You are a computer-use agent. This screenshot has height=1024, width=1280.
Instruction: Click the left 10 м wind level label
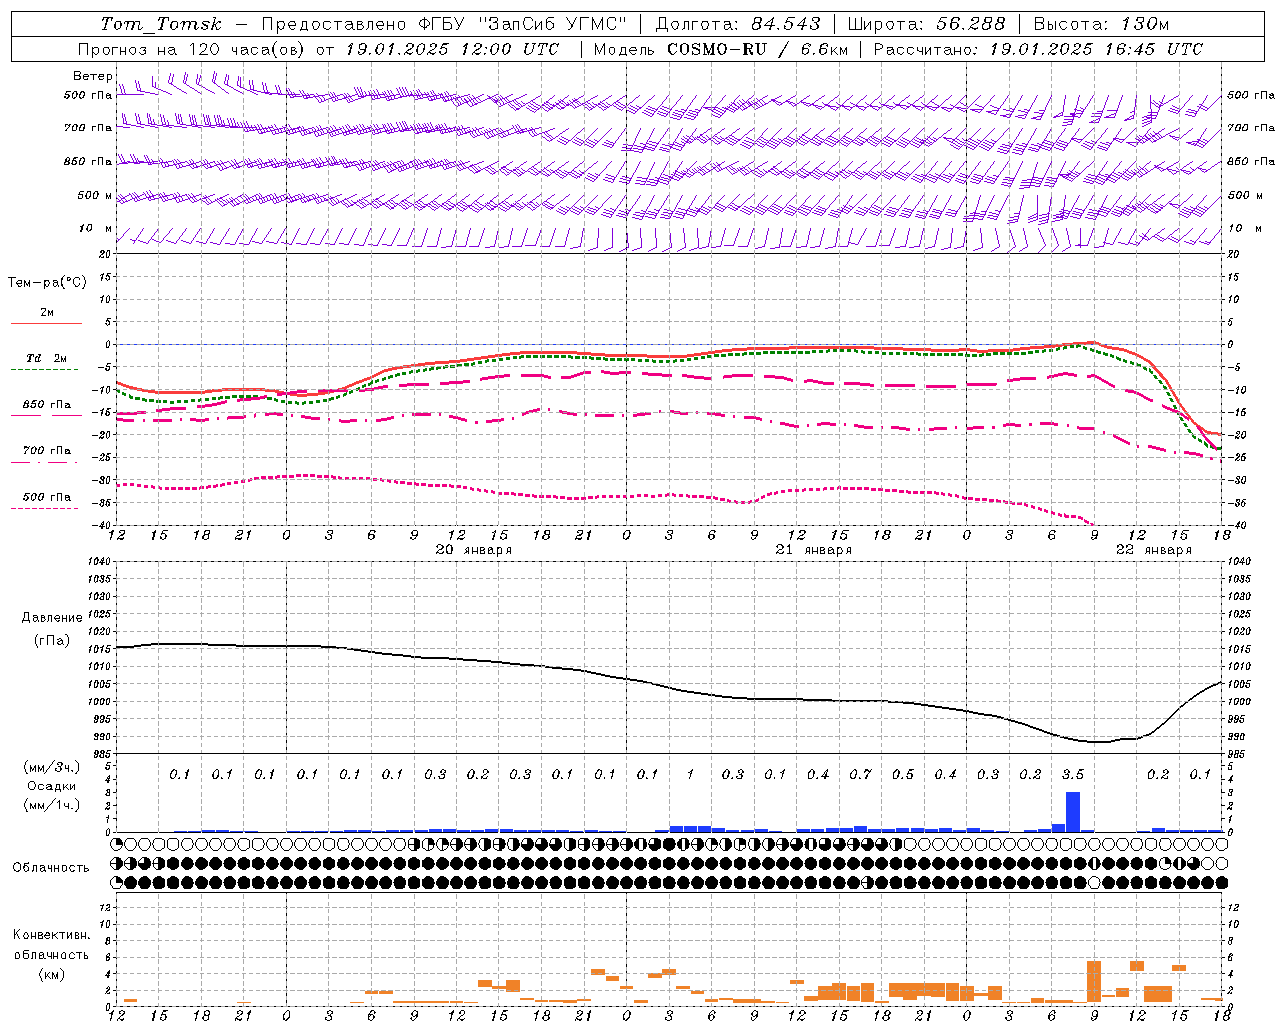[x=95, y=228]
